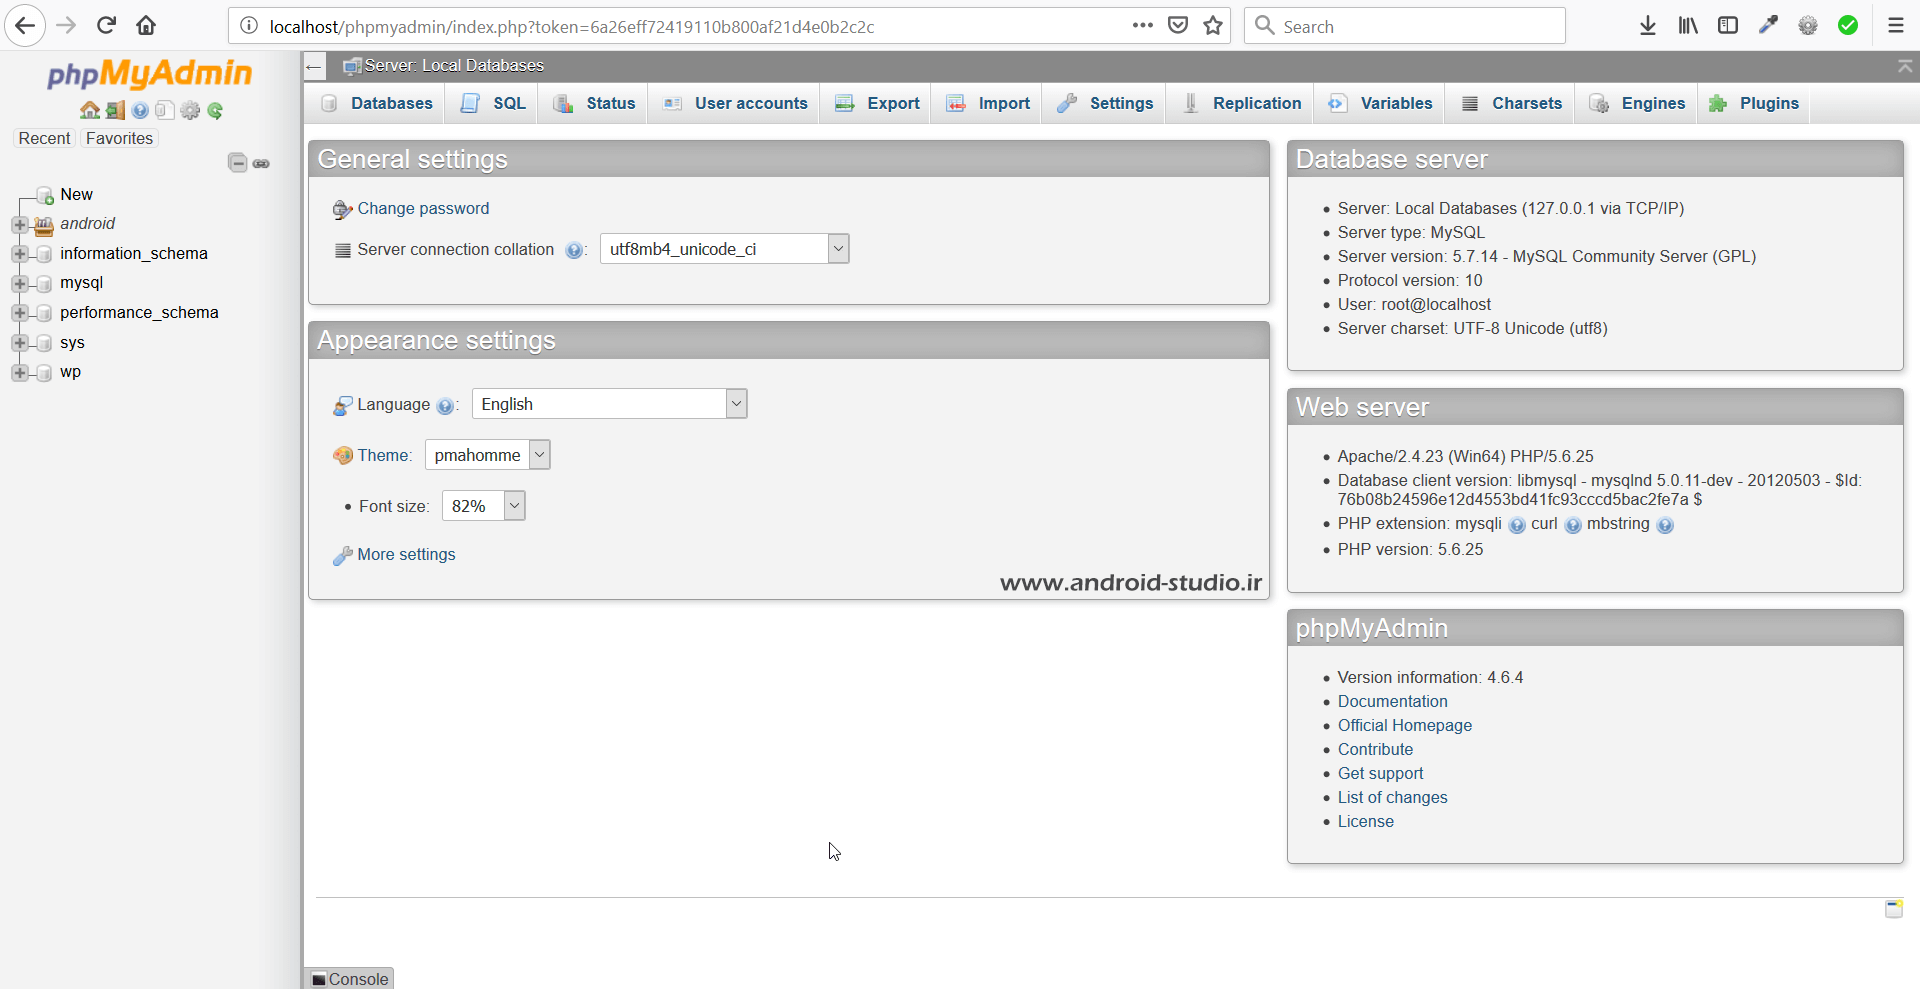
Task: Open the Replication tab
Action: (x=1242, y=103)
